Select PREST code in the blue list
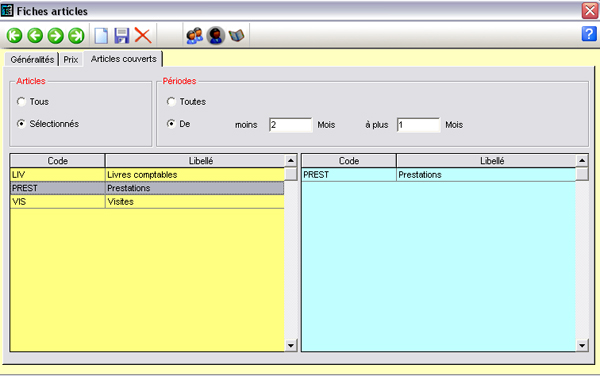 click(x=349, y=175)
